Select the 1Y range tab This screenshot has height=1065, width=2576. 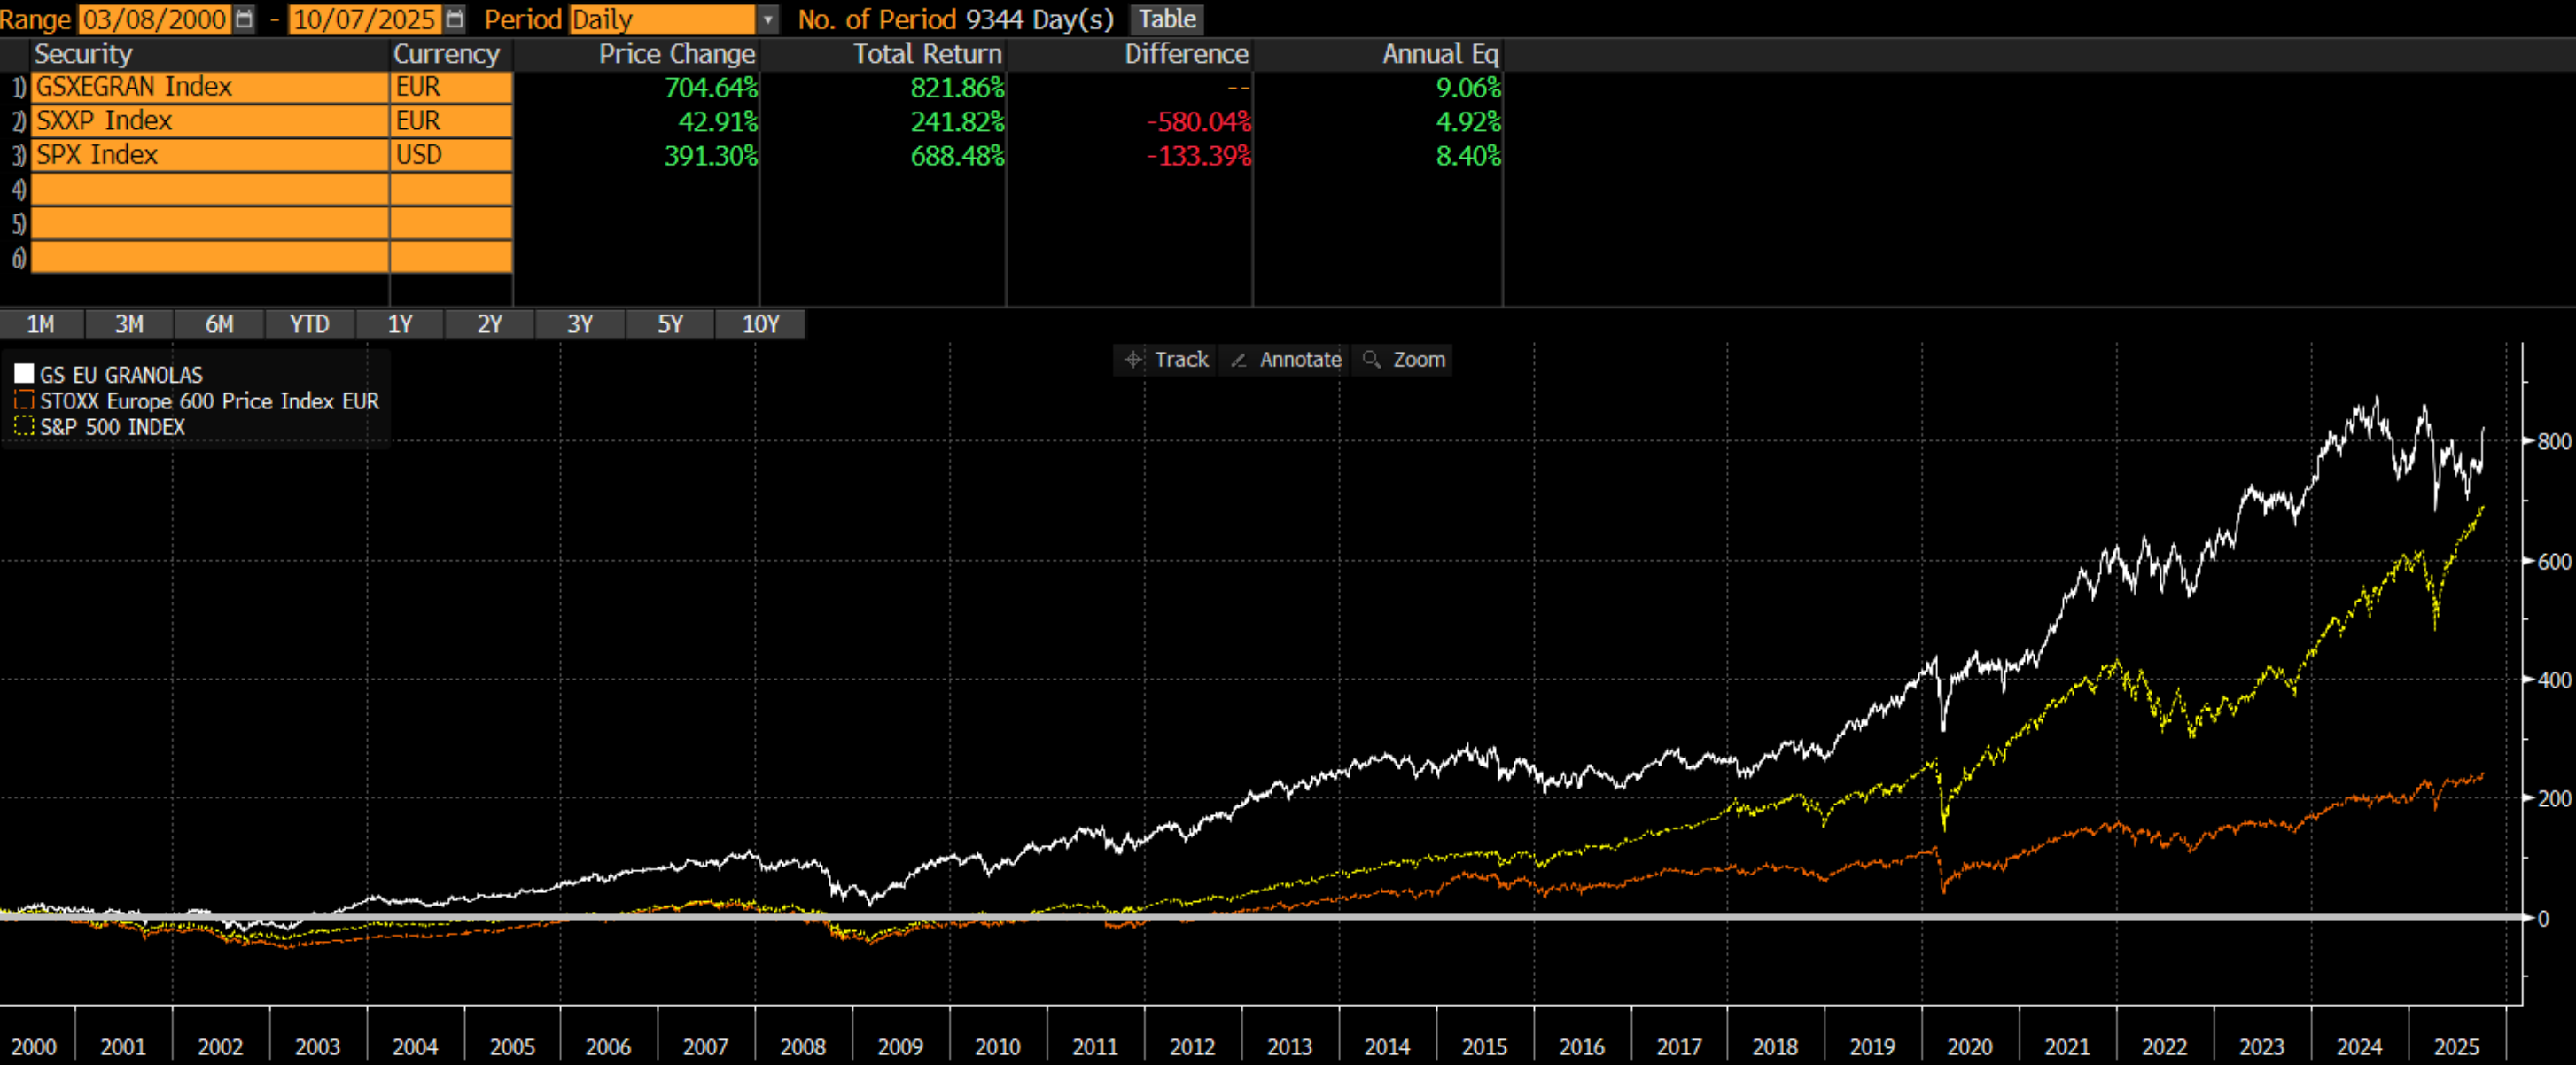(400, 324)
